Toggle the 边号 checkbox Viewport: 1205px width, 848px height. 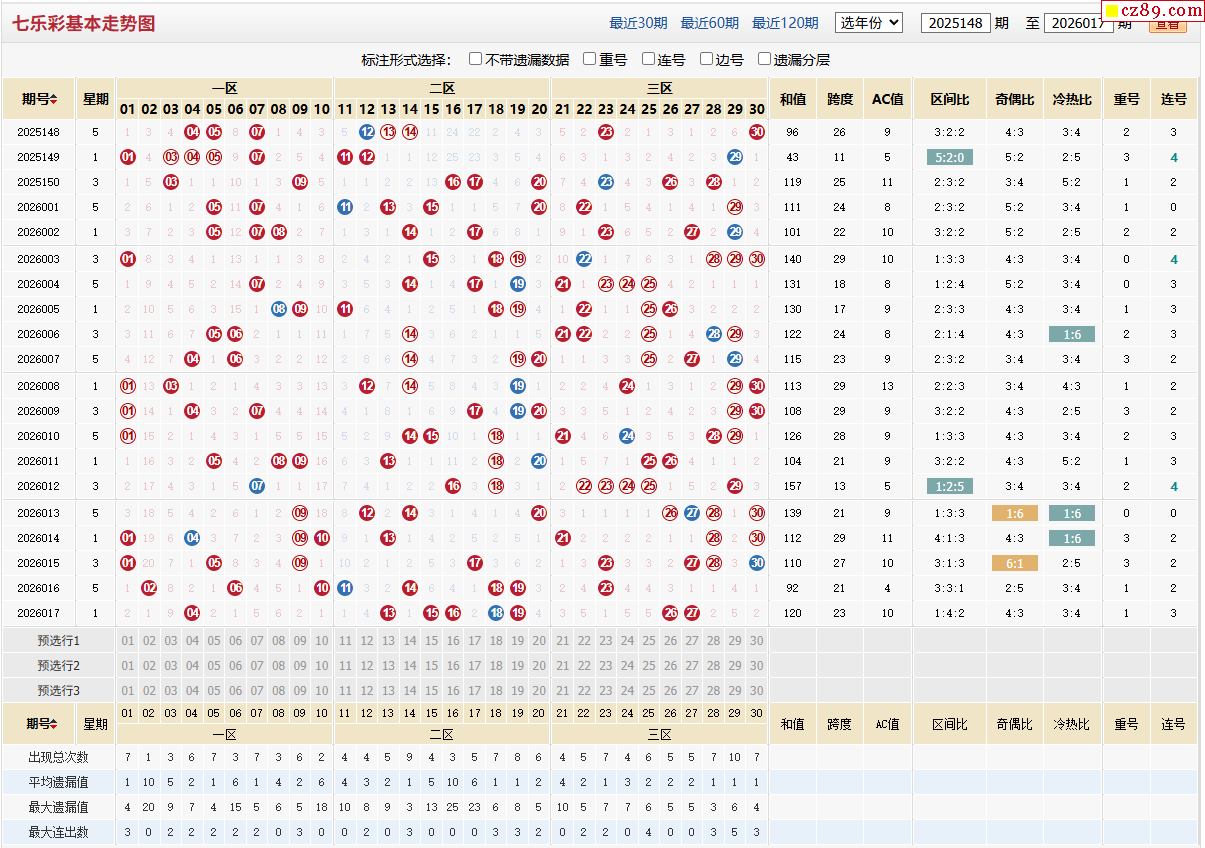coord(707,59)
